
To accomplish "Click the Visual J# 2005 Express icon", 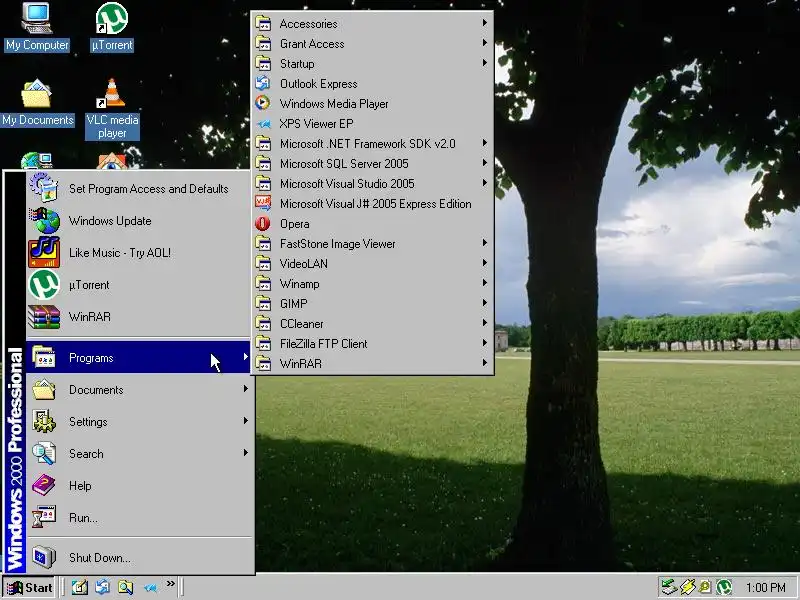I will click(x=263, y=203).
